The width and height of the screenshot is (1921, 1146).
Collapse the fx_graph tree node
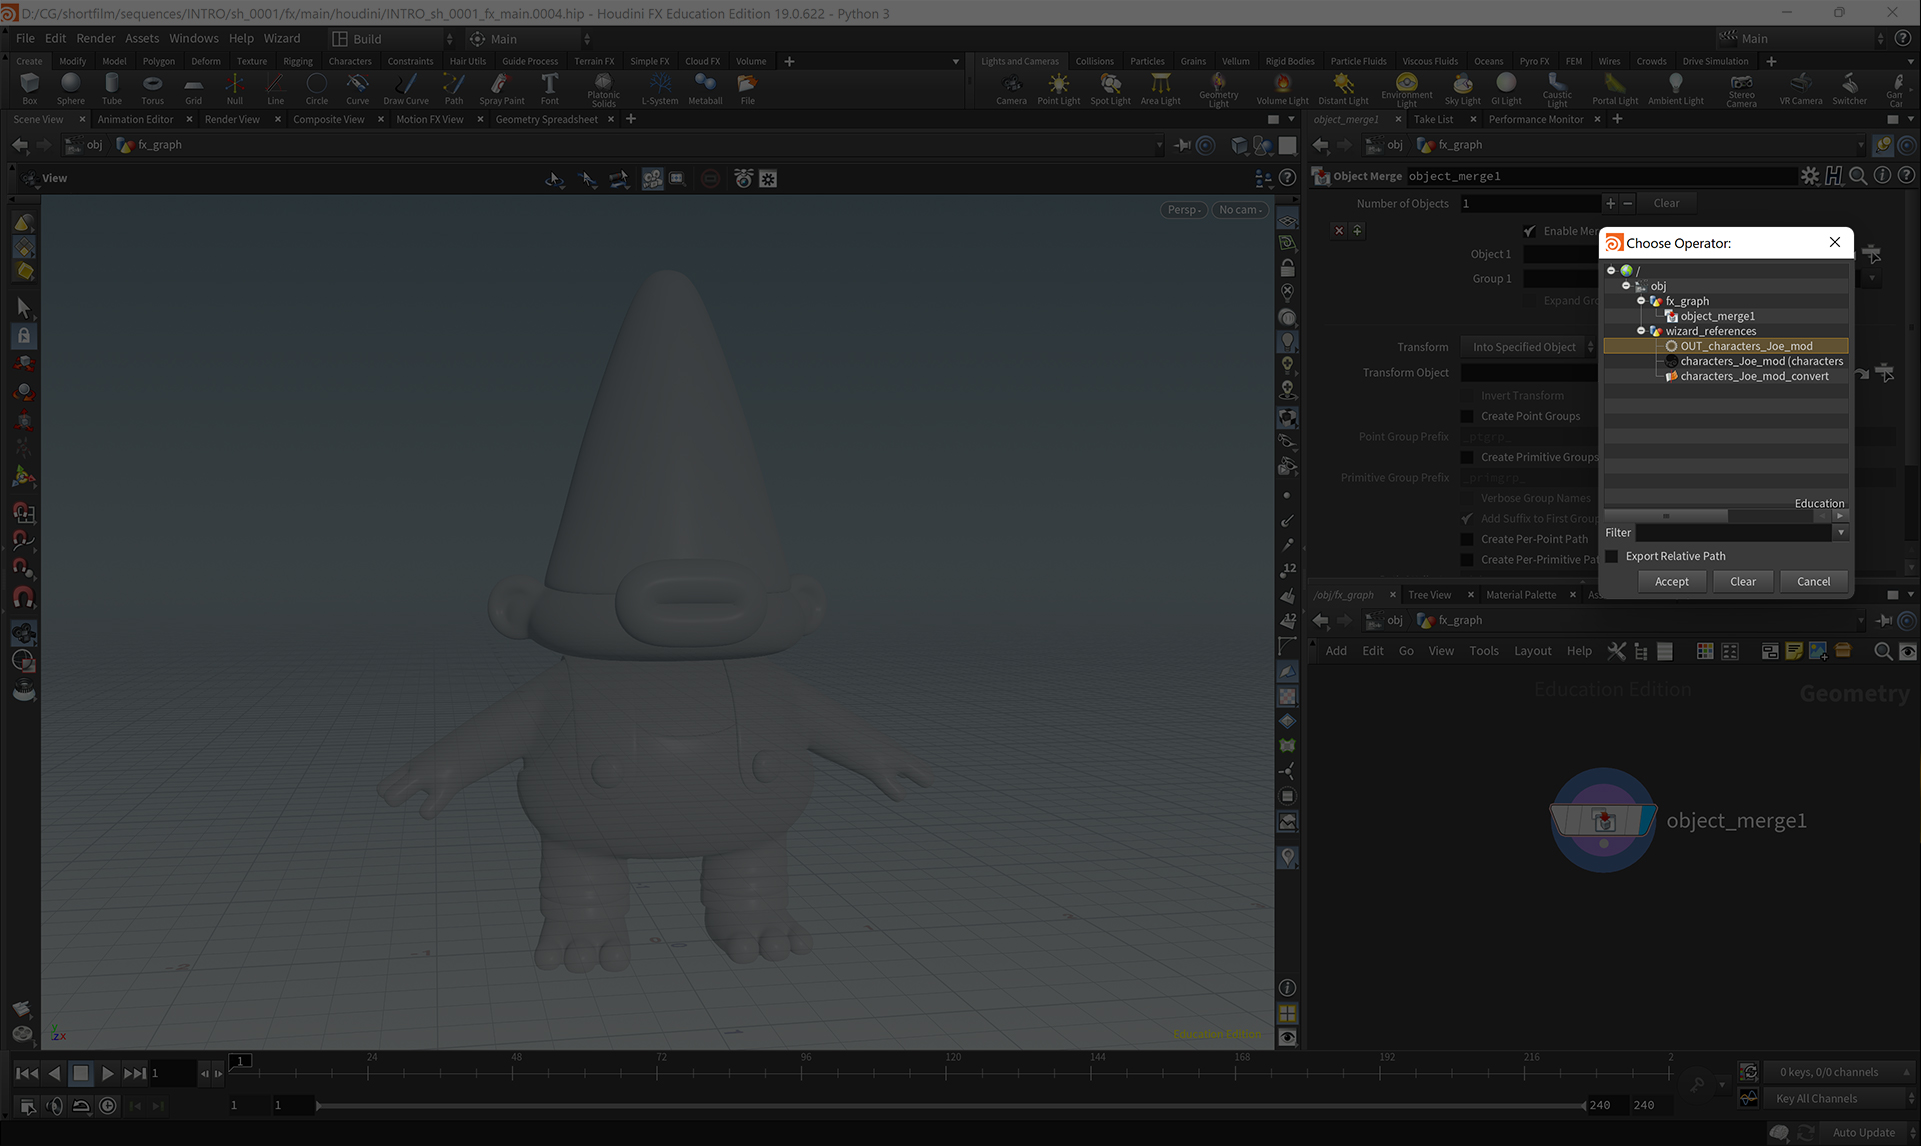click(1641, 300)
